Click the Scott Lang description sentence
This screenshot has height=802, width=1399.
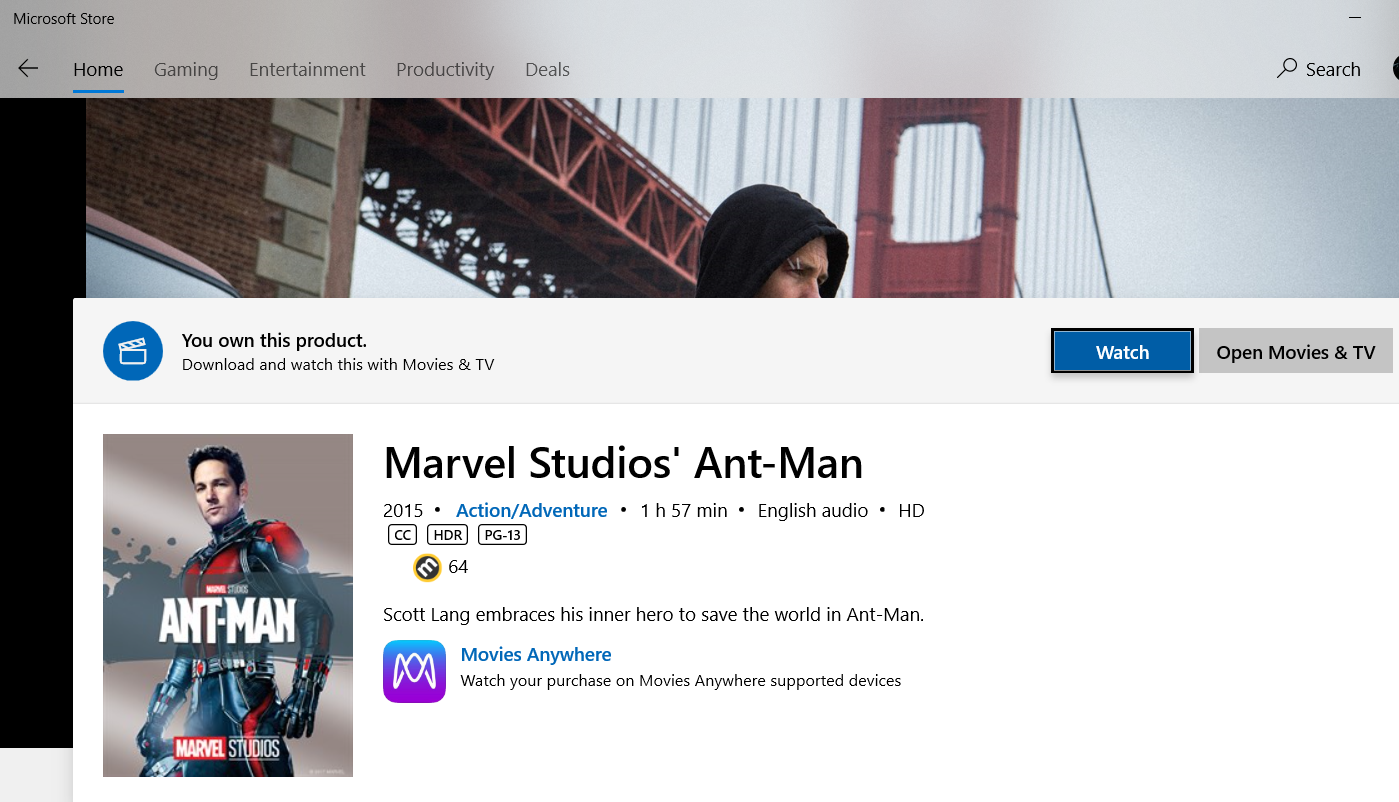click(x=653, y=614)
